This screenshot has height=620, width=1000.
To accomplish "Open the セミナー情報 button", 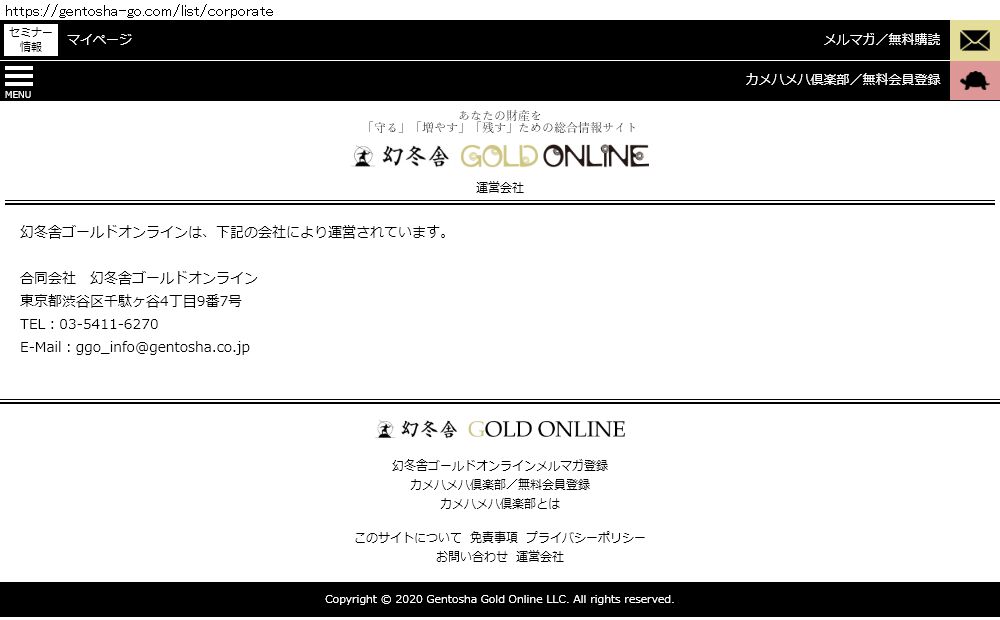I will [x=31, y=40].
